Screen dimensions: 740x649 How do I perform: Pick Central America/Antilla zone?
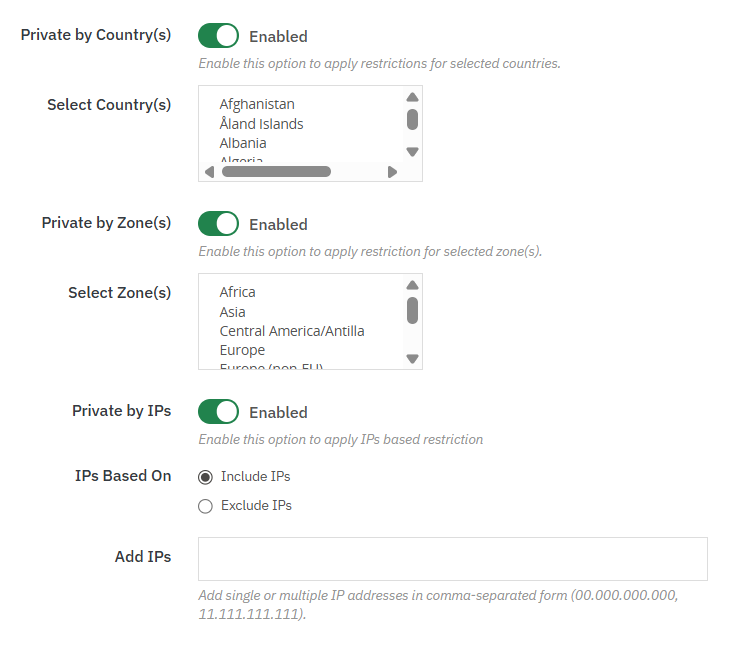pos(292,331)
